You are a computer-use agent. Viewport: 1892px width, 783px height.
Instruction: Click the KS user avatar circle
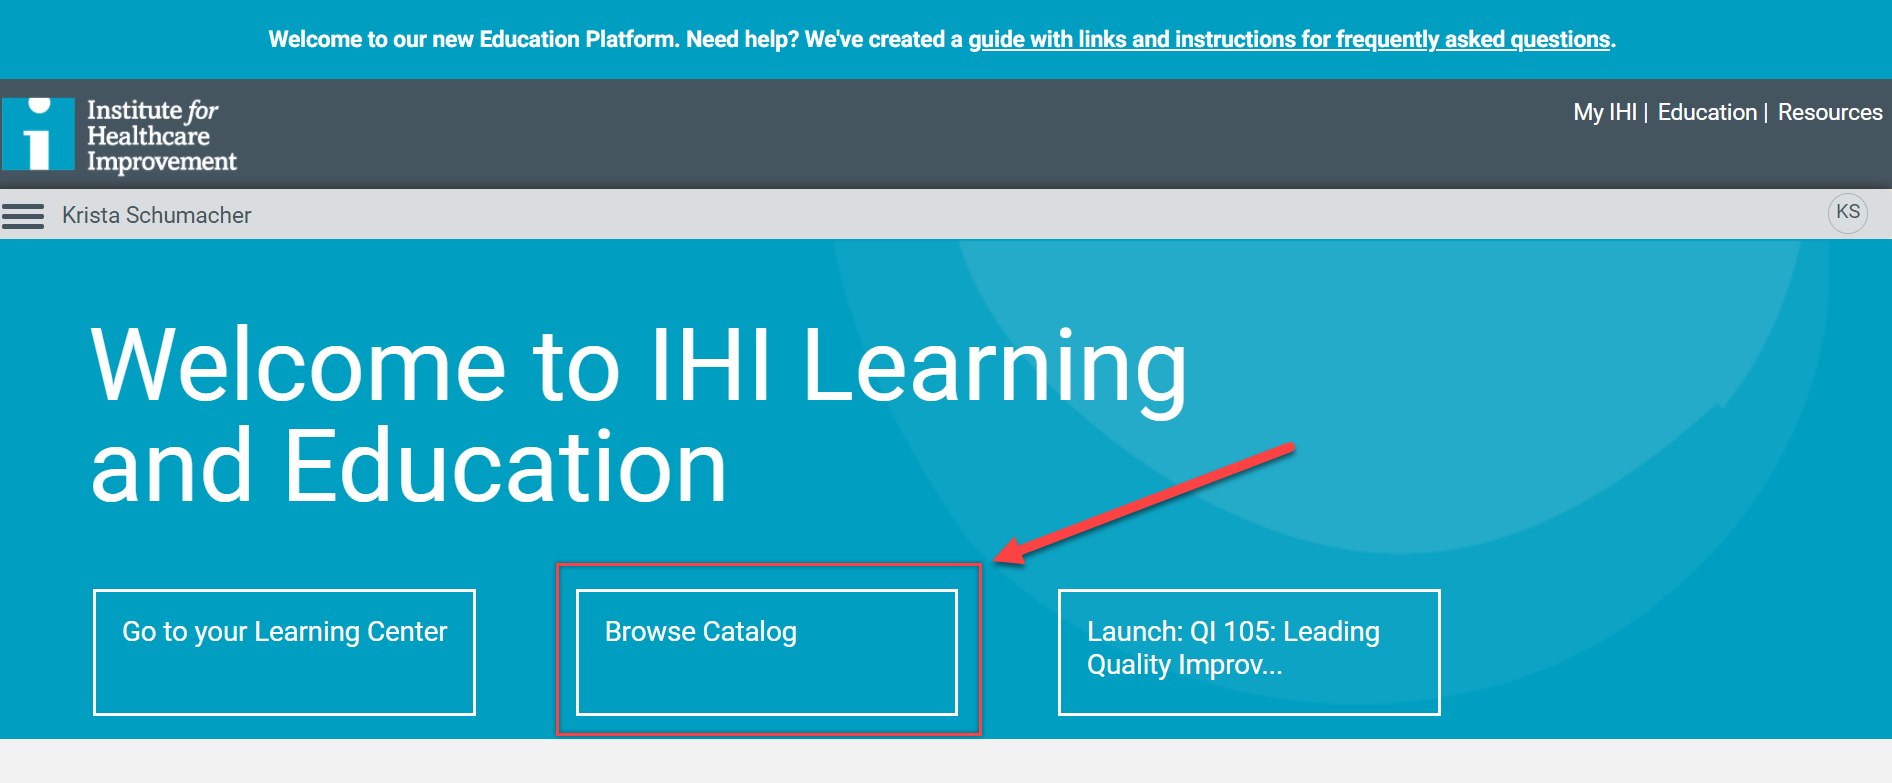(x=1847, y=213)
